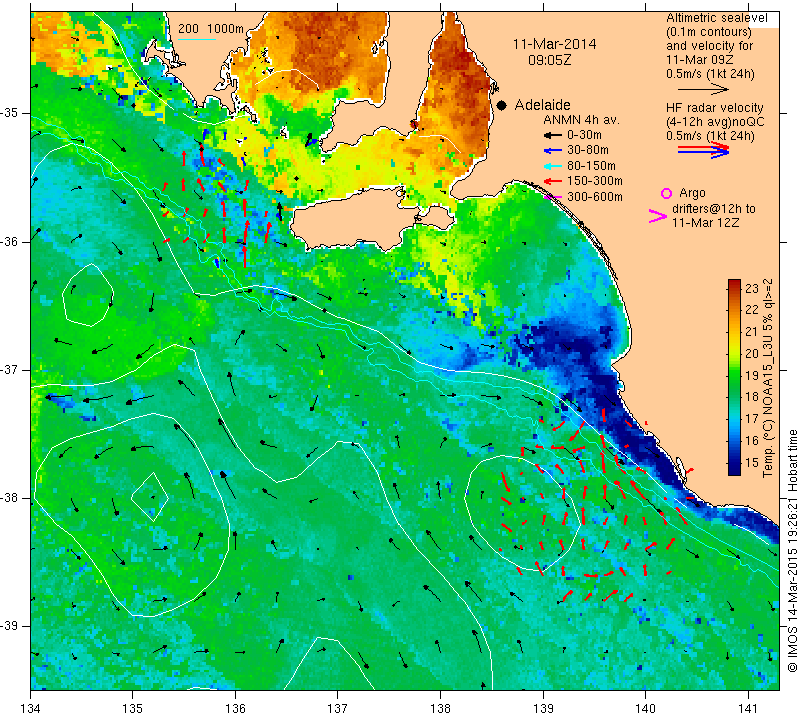
Task: Click the Altimetric sealevel heading
Action: (x=717, y=18)
